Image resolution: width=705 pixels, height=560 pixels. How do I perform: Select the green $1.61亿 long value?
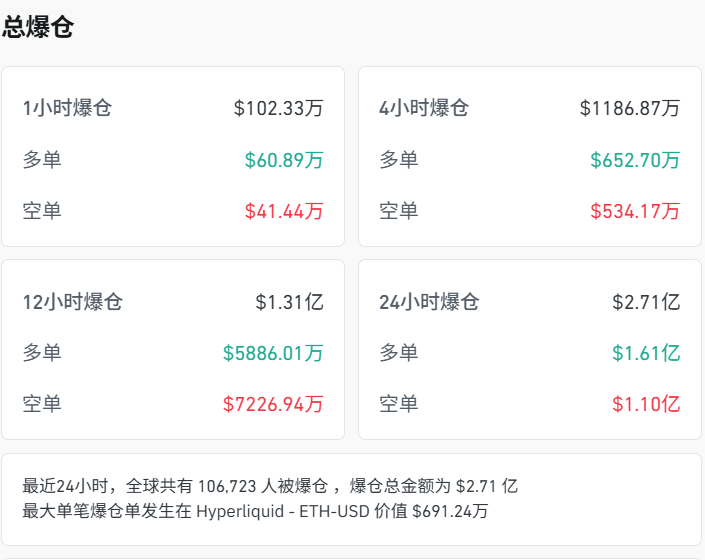click(x=646, y=353)
